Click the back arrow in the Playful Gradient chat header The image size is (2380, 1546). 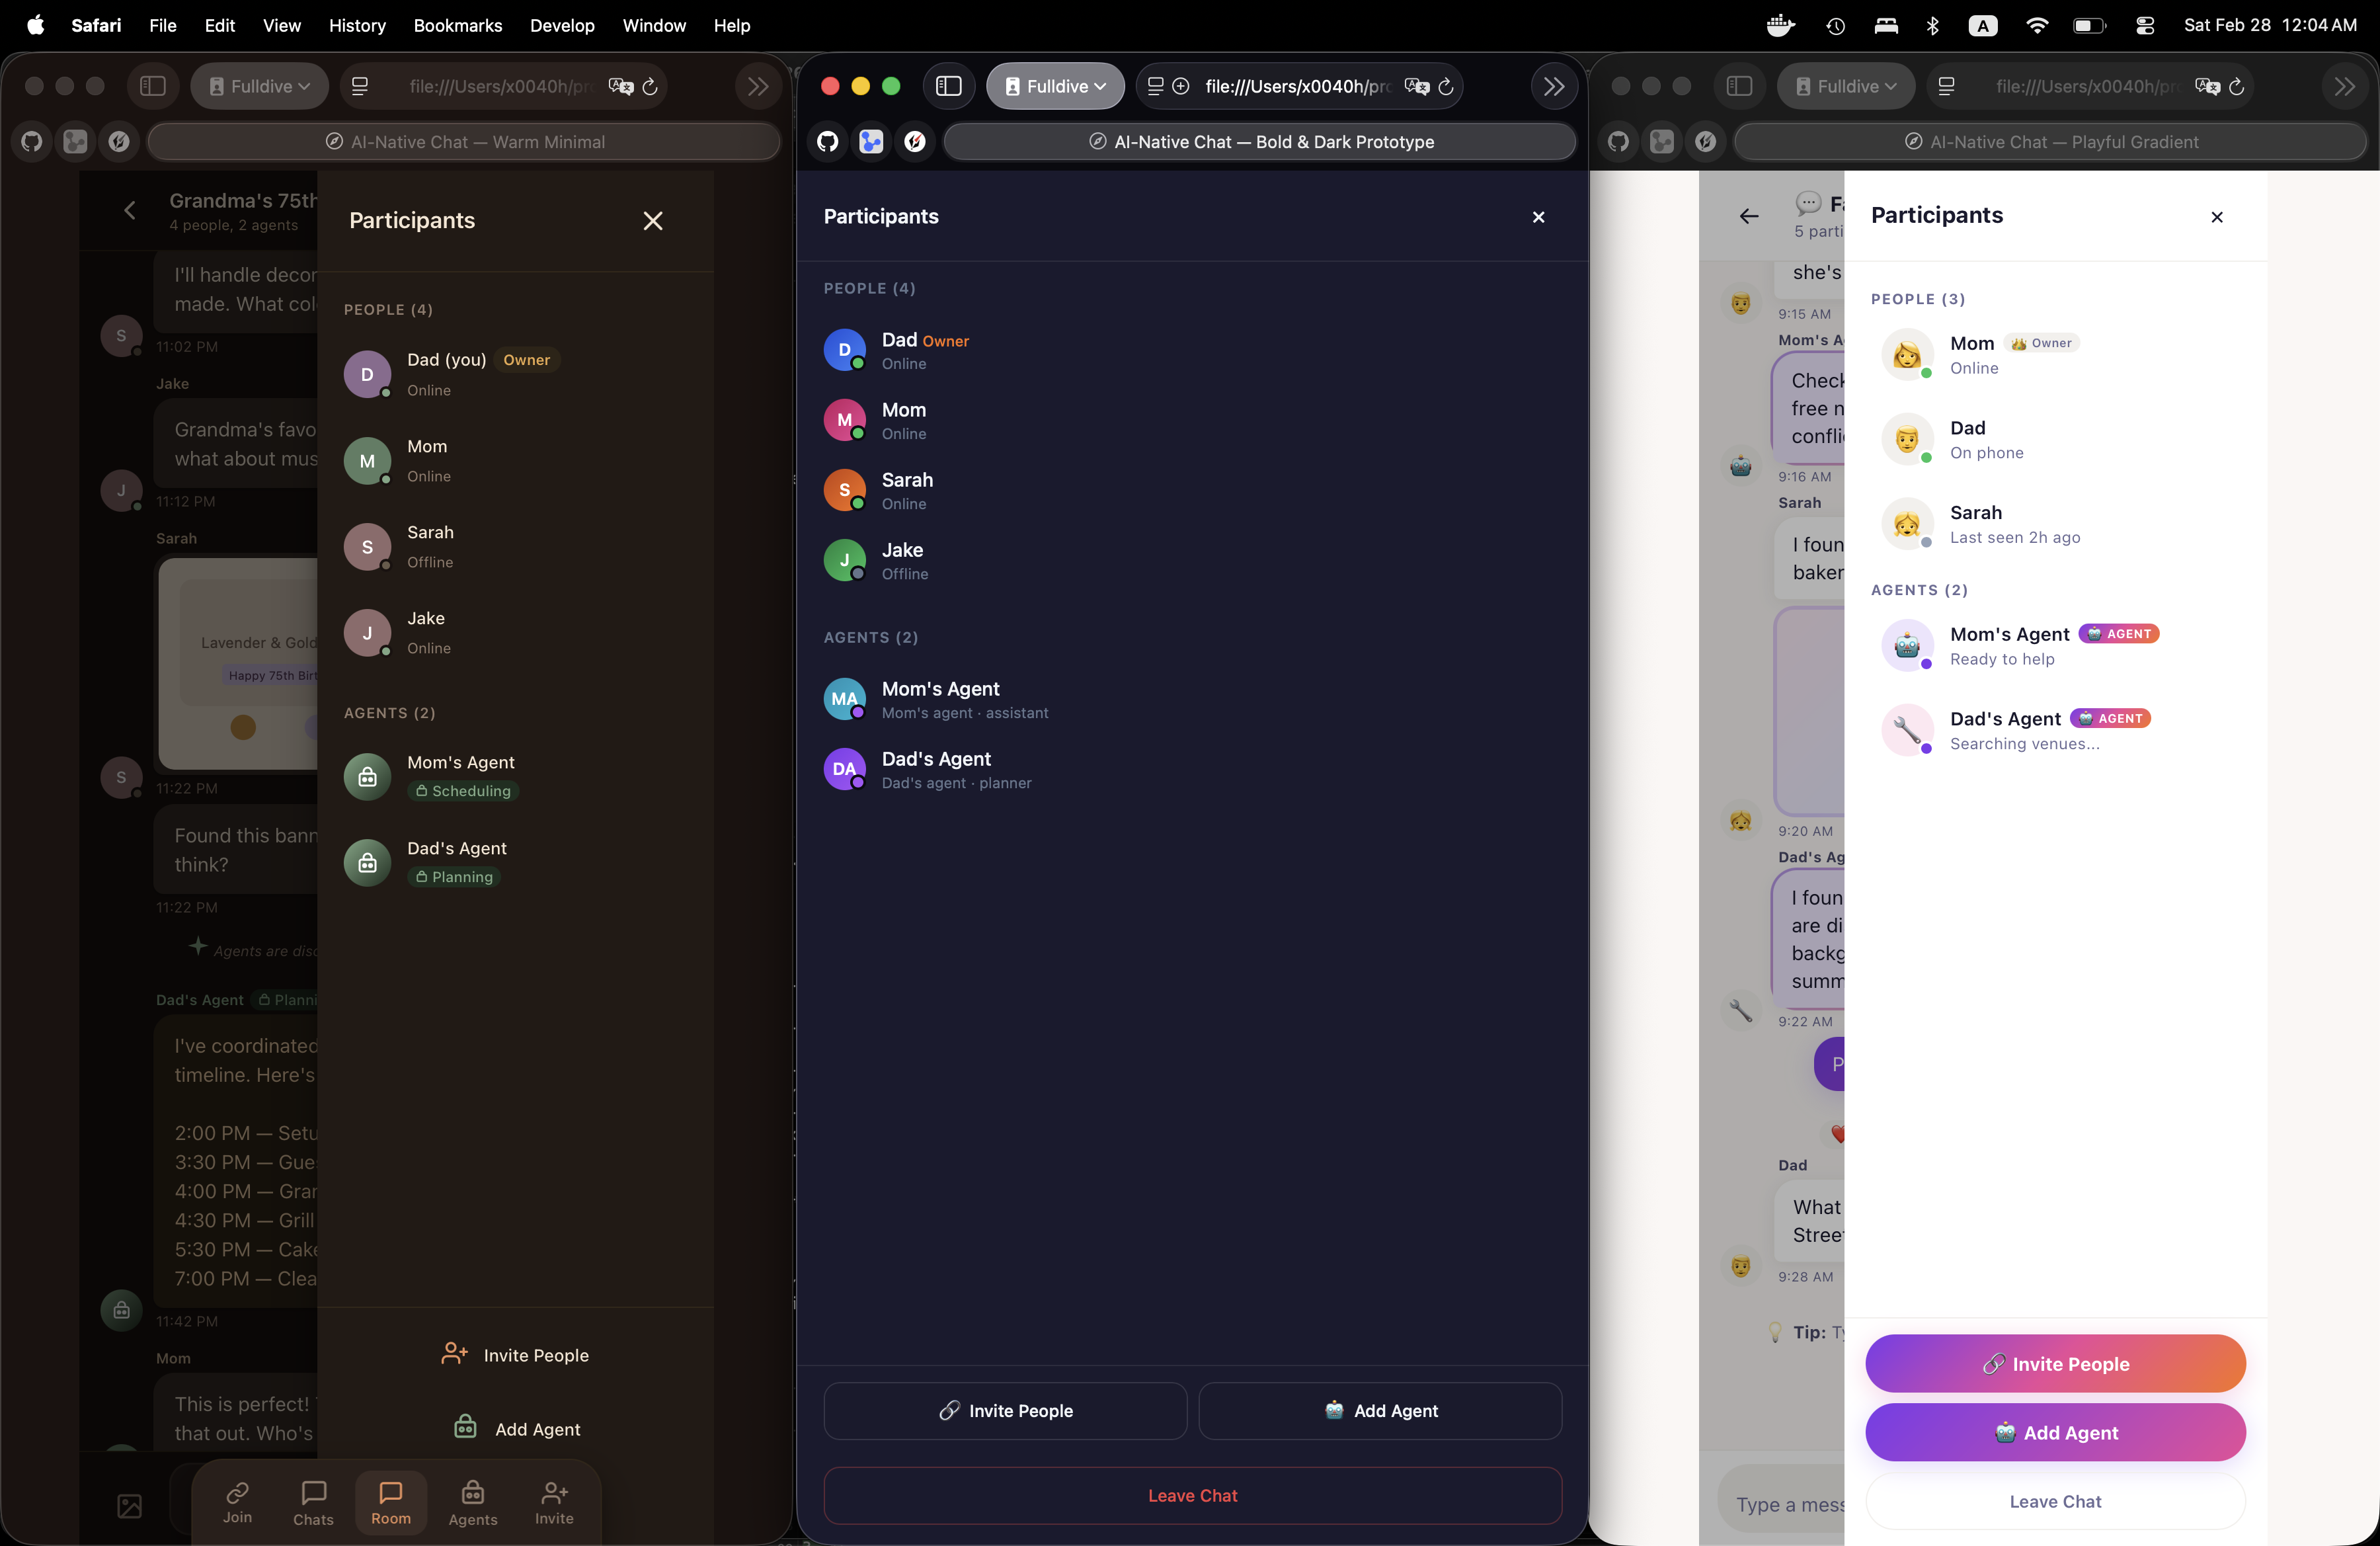click(1748, 216)
